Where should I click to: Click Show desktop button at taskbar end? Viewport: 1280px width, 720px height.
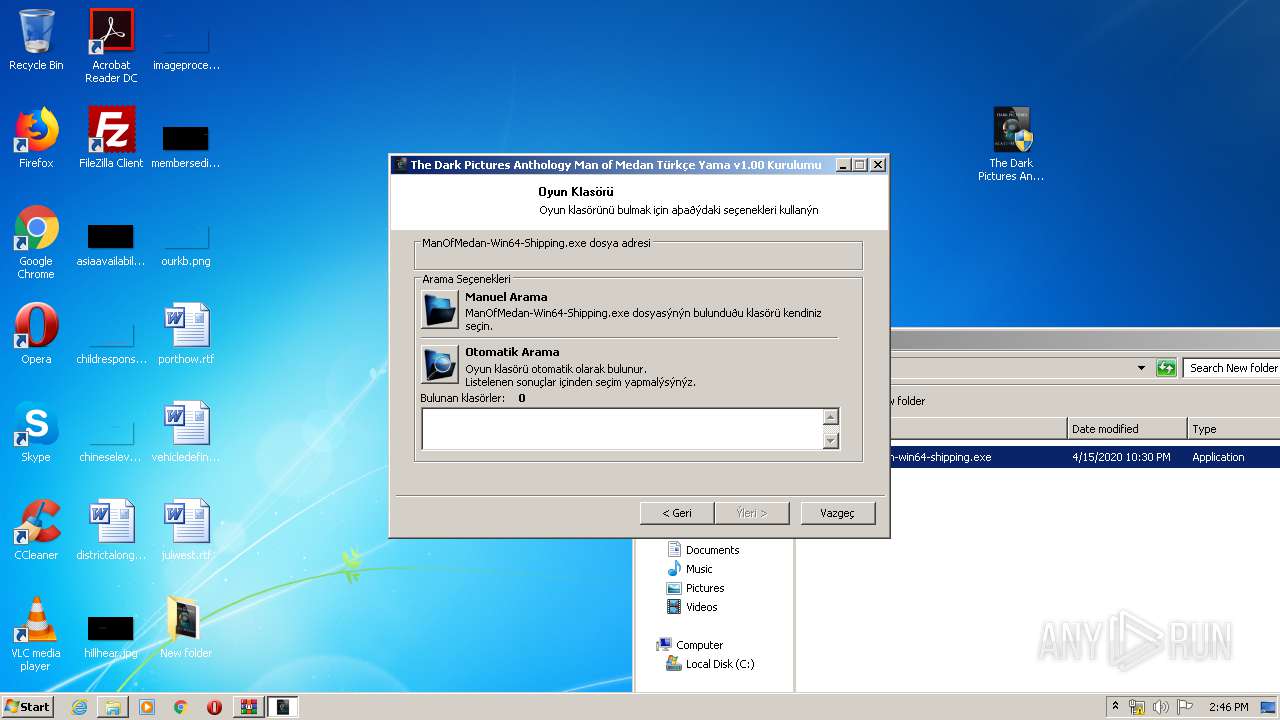pos(1269,707)
